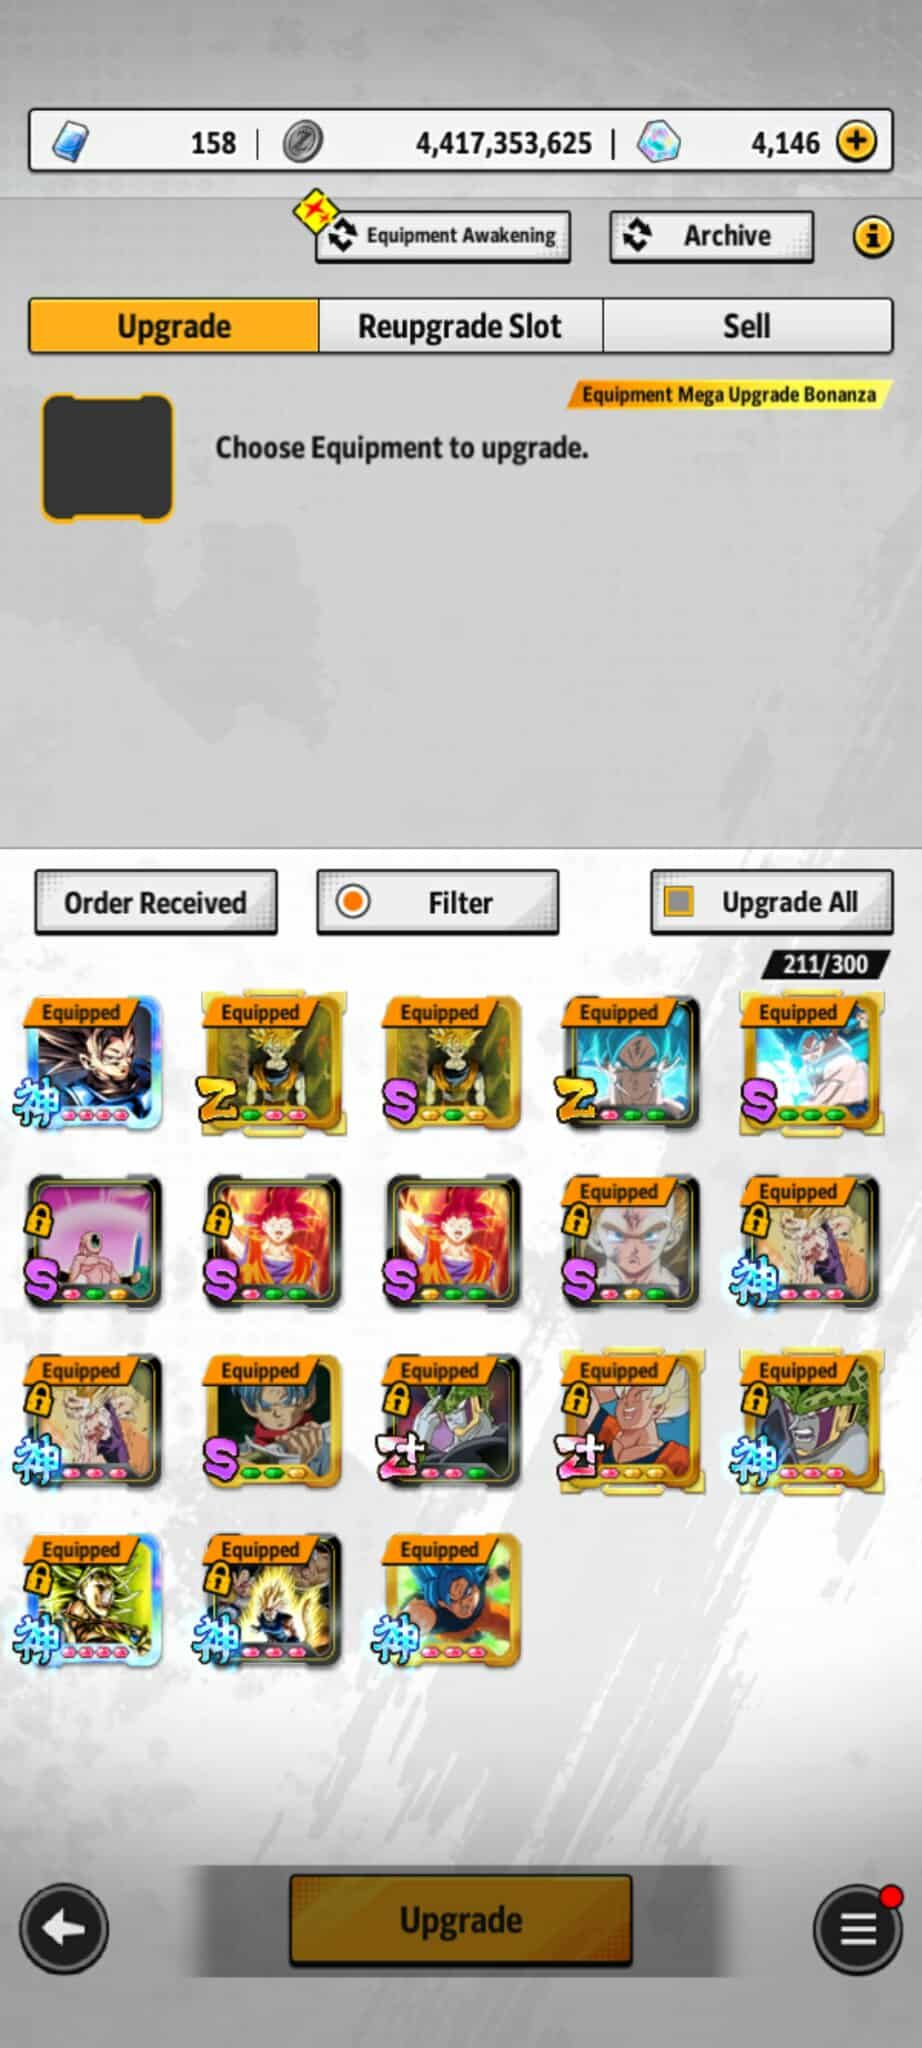The image size is (922, 2048).
Task: Open the Order Received sort dropdown
Action: pos(156,902)
